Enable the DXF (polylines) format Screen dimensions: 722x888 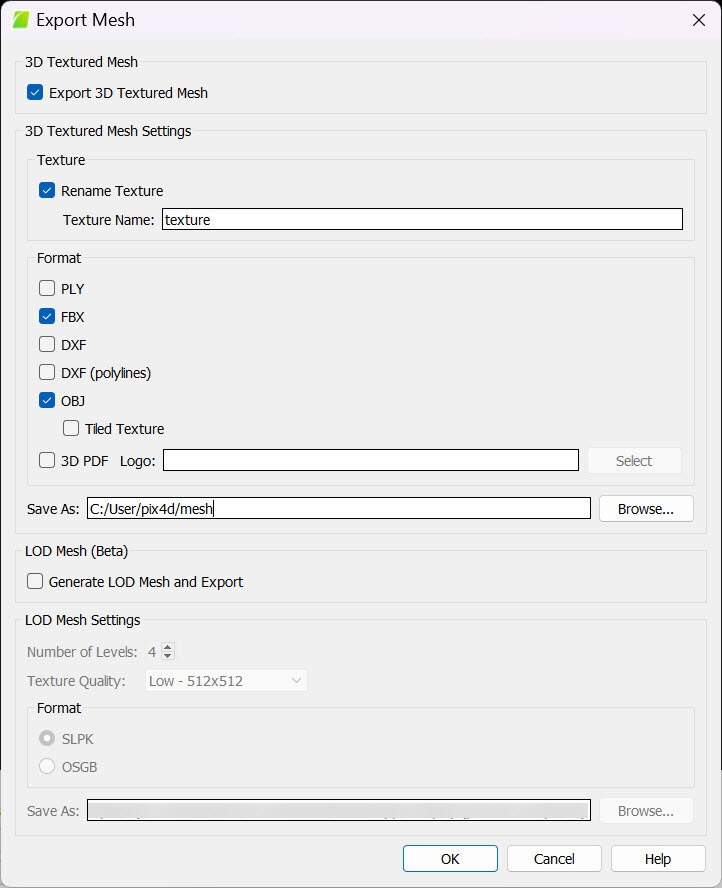pyautogui.click(x=46, y=371)
